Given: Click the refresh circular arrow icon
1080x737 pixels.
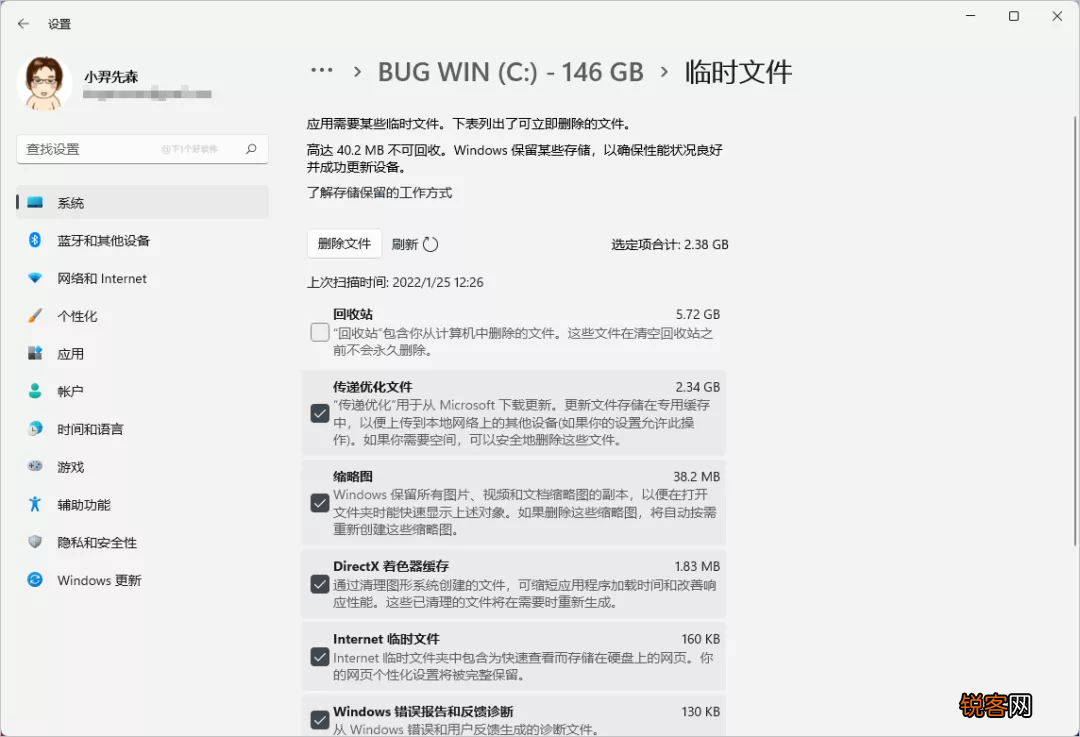Looking at the screenshot, I should point(430,245).
